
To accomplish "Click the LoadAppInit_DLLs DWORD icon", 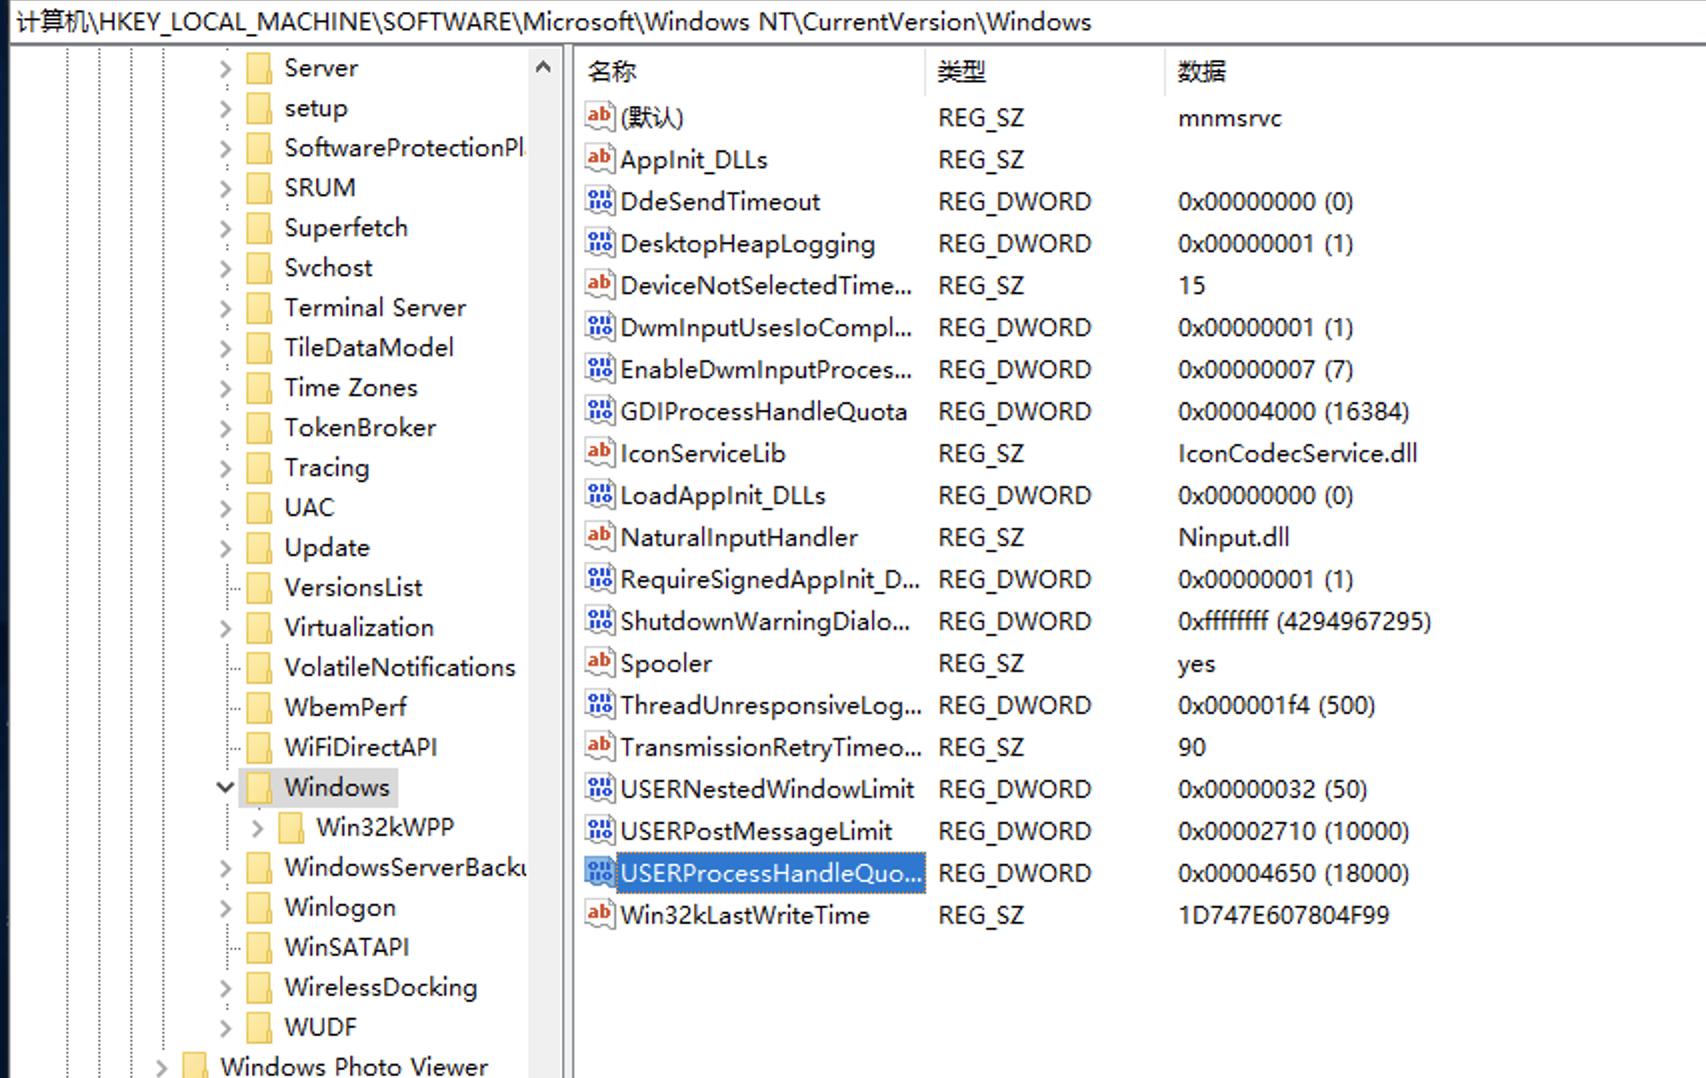I will coord(599,494).
